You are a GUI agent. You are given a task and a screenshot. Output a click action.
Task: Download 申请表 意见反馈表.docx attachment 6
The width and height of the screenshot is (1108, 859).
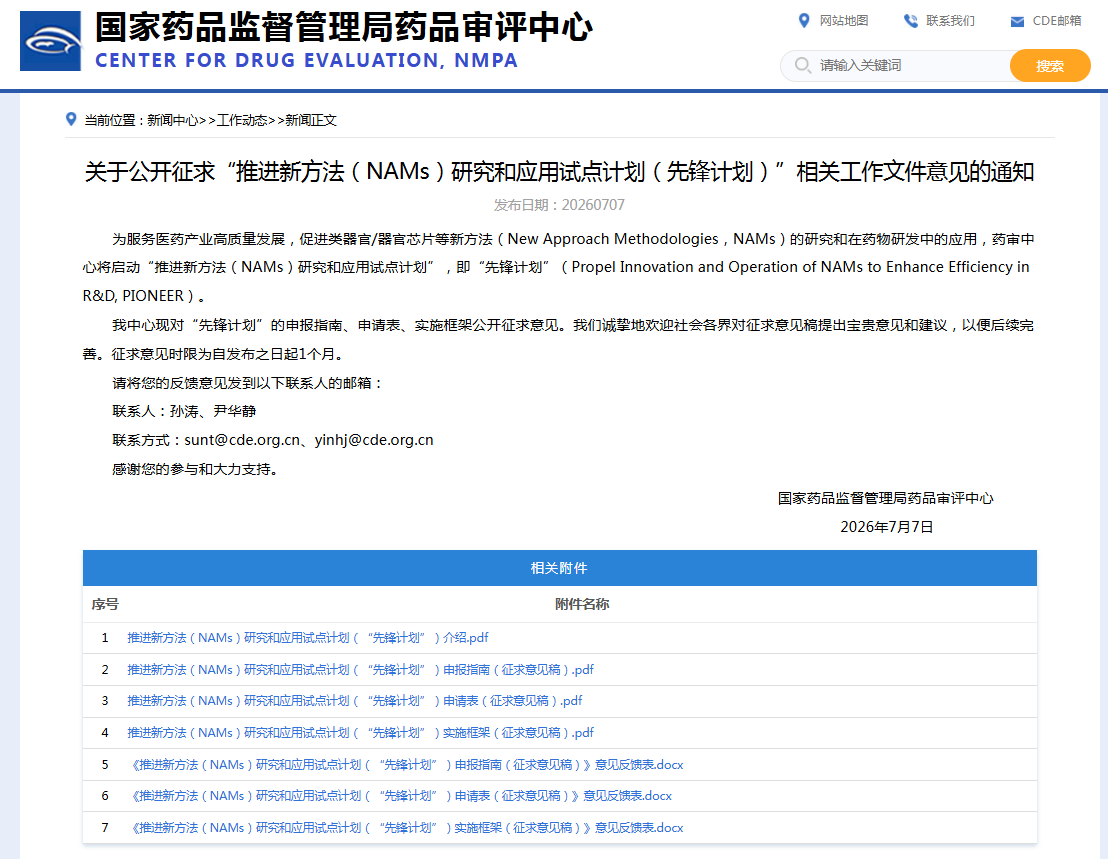tap(400, 795)
